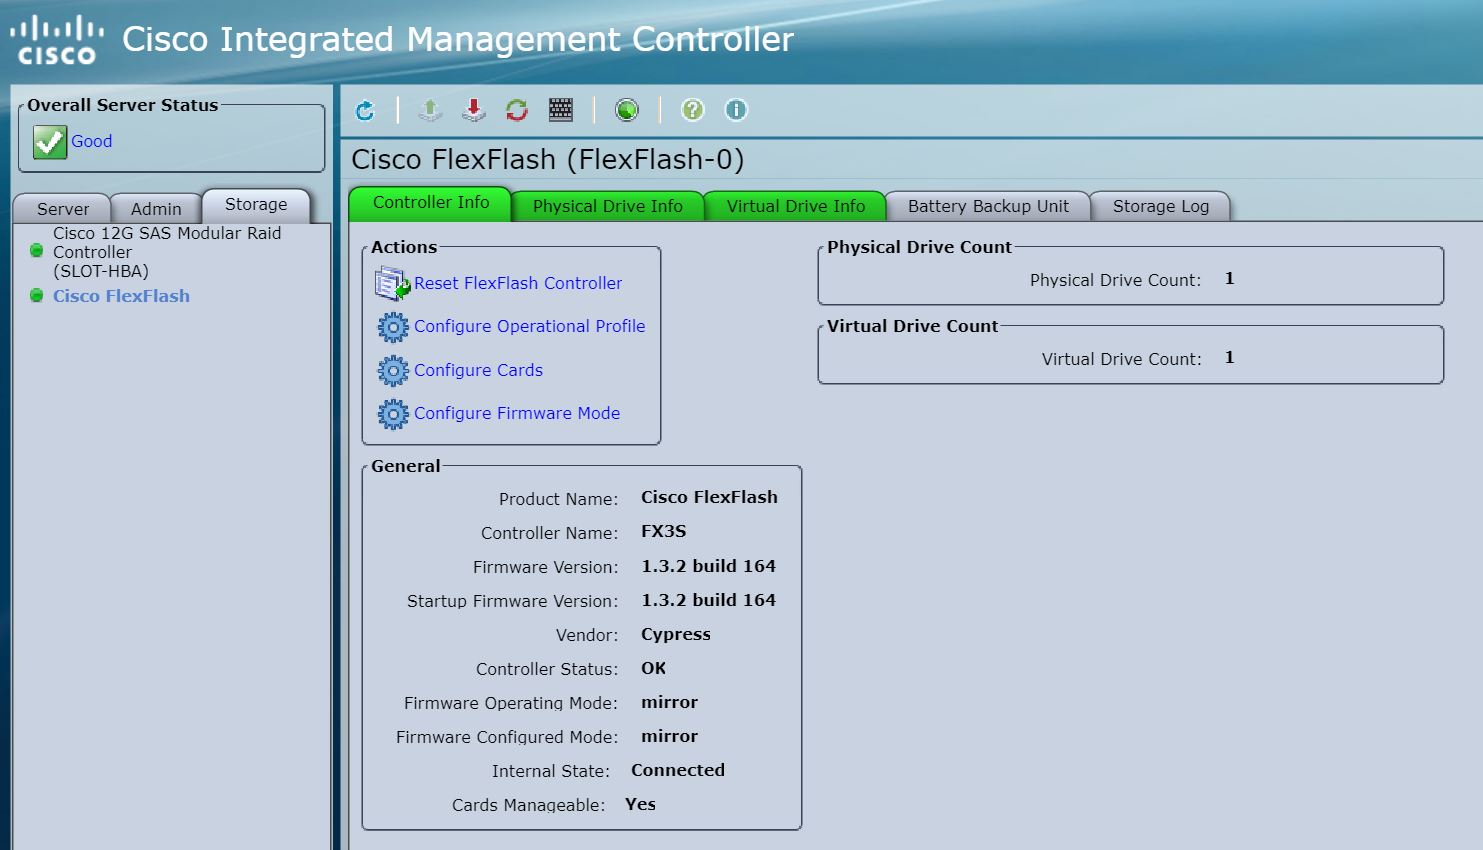This screenshot has height=850, width=1483.
Task: Click the Configure Operational Profile gear icon
Action: (393, 327)
